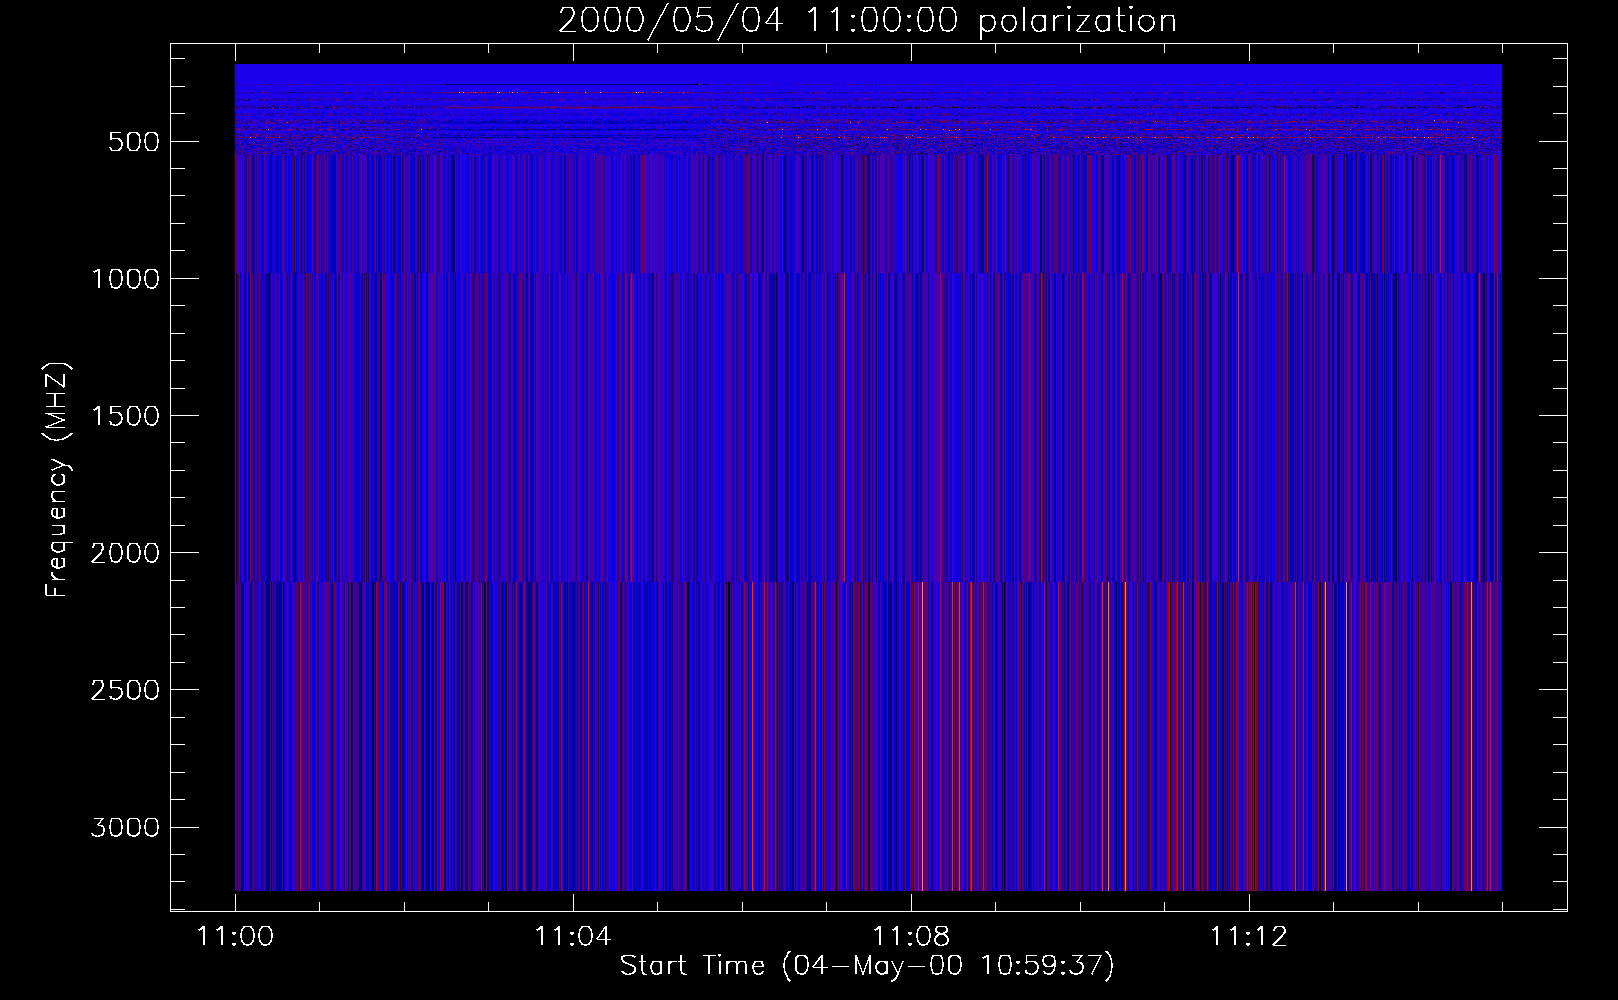Viewport: 1618px width, 1000px height.
Task: Click the plot title '2000/05/04 11:00:00 polarization'
Action: coord(867,21)
